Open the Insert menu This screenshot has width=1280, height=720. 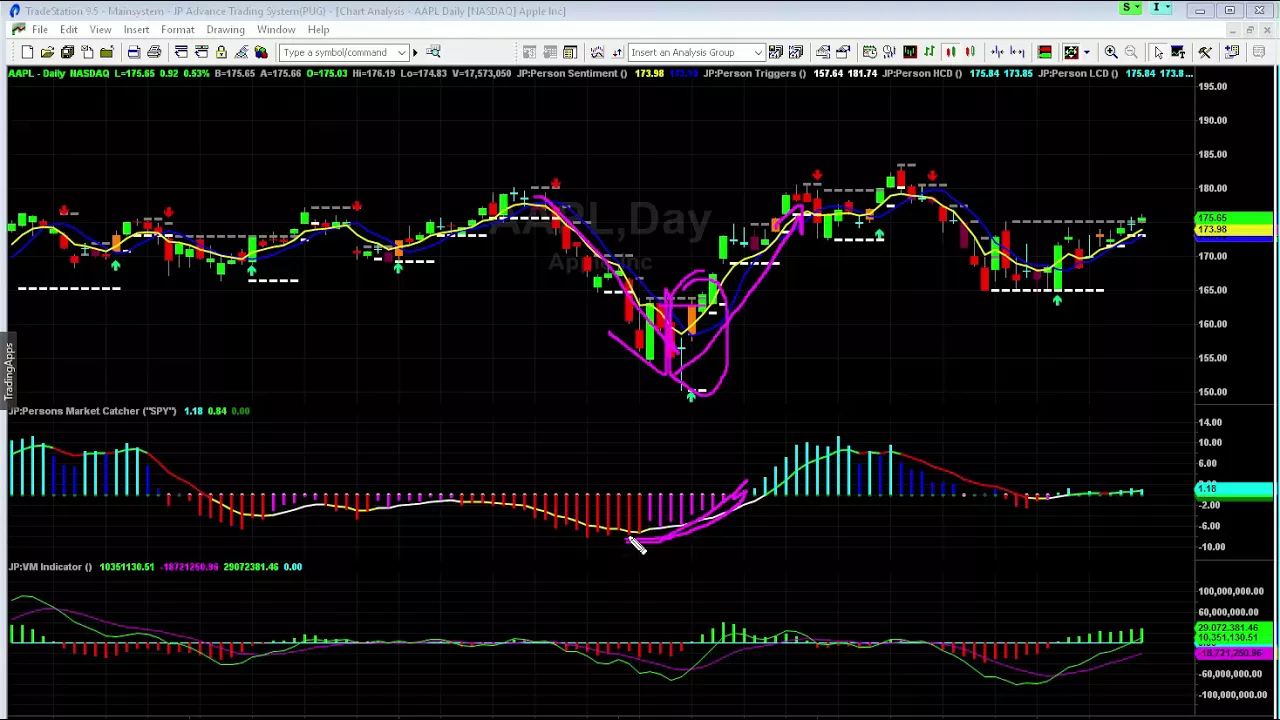[x=136, y=30]
